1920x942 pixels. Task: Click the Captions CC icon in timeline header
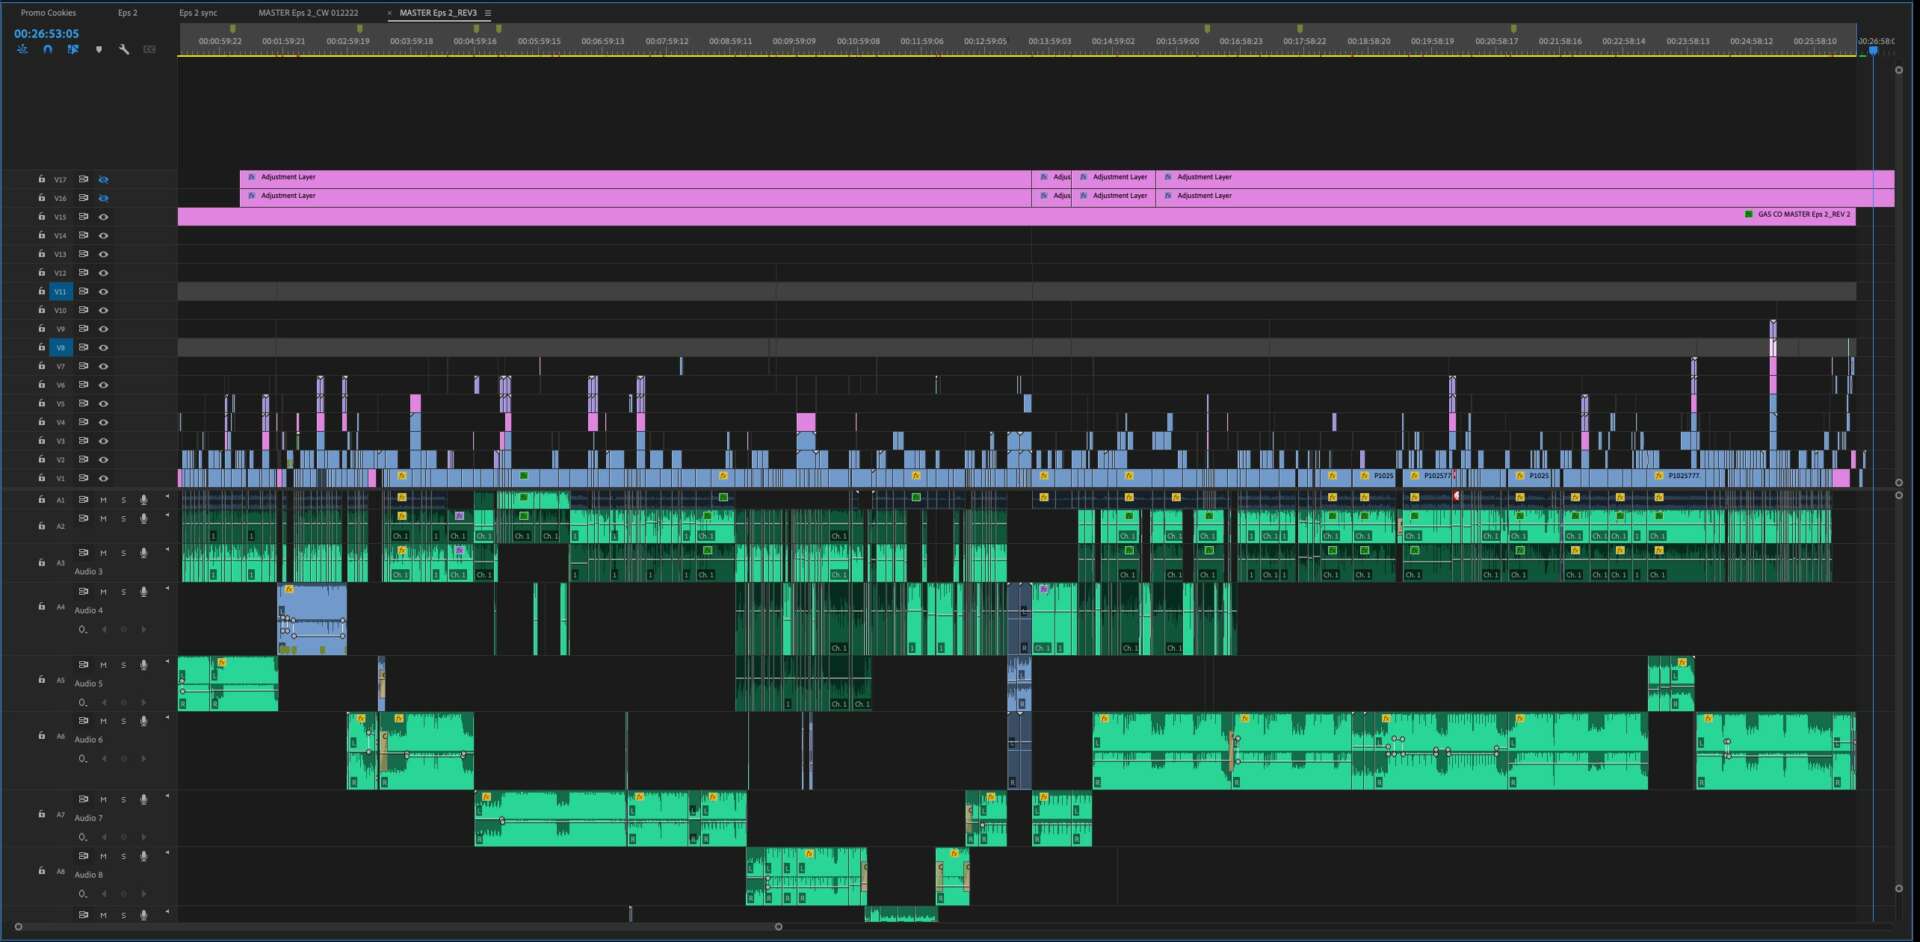tap(150, 49)
